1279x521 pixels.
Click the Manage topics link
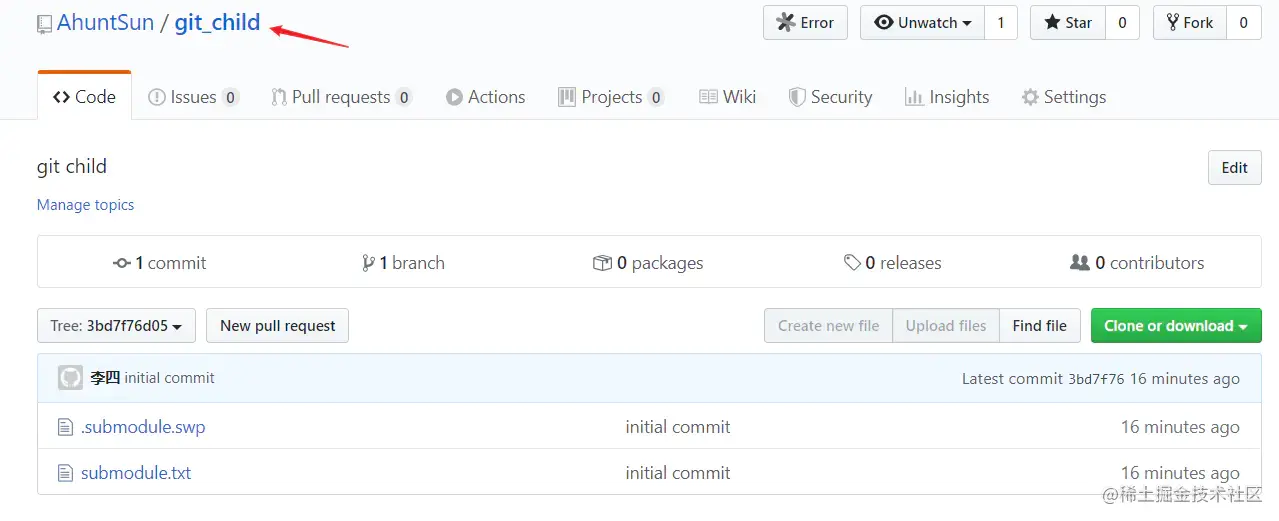(85, 205)
